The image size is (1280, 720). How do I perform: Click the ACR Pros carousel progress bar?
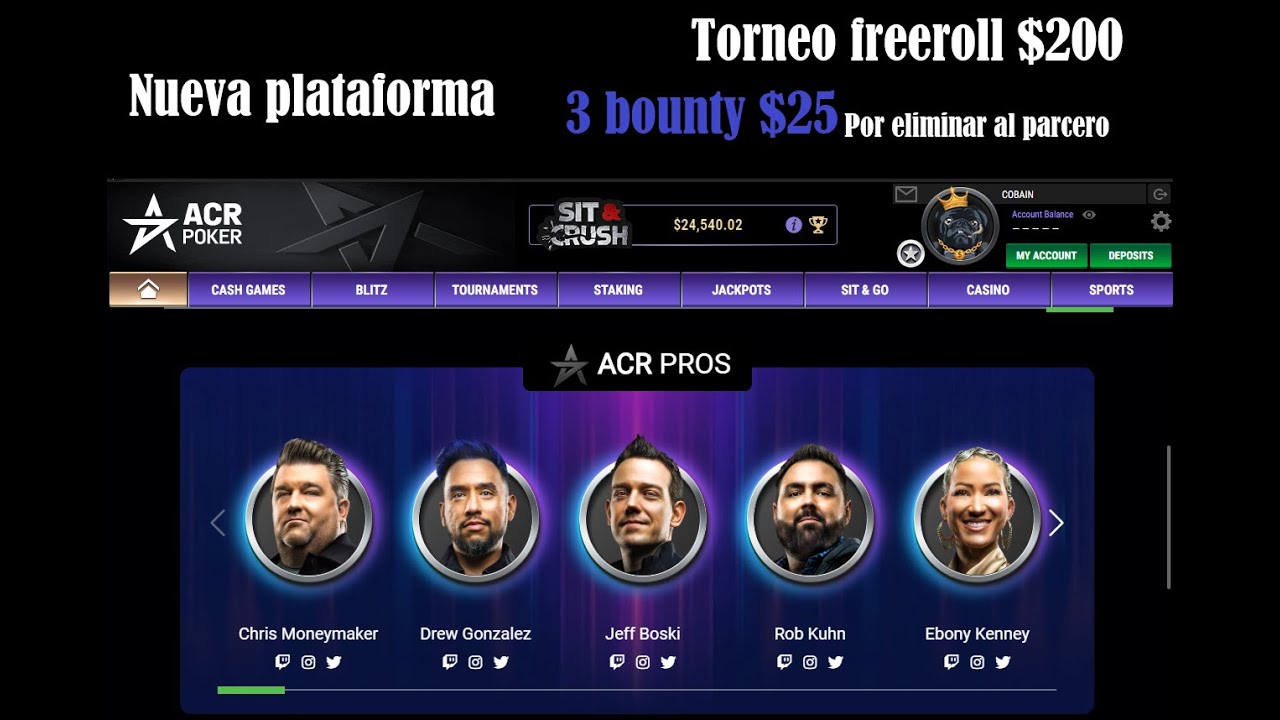(x=636, y=690)
